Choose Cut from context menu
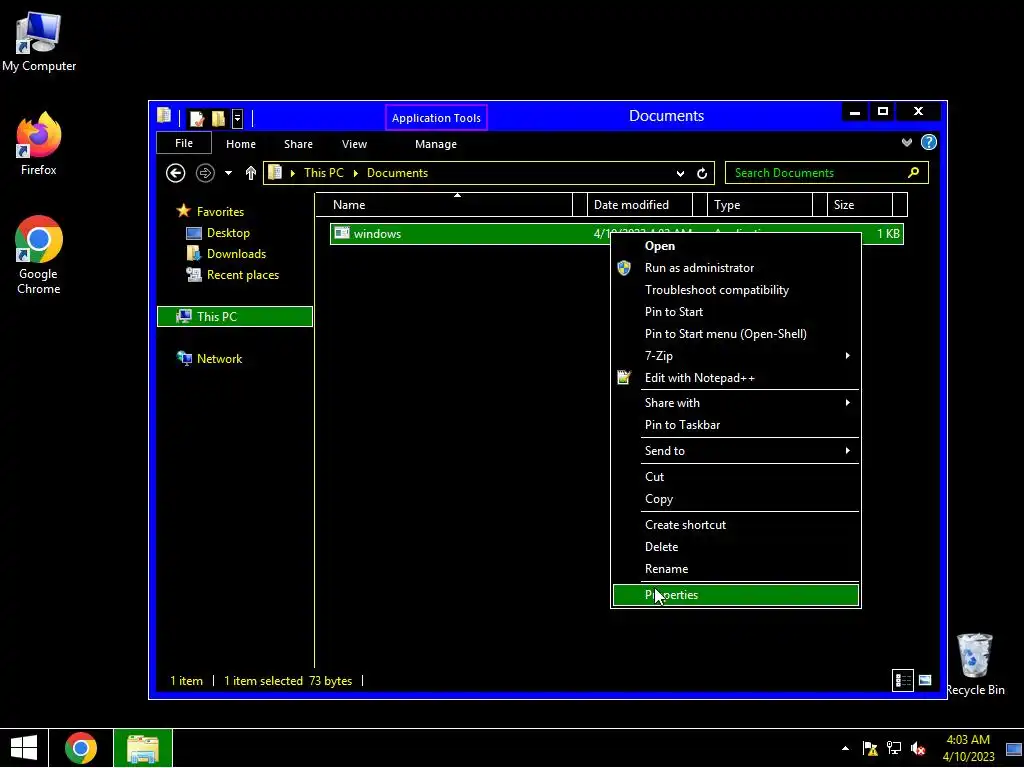 736,477
